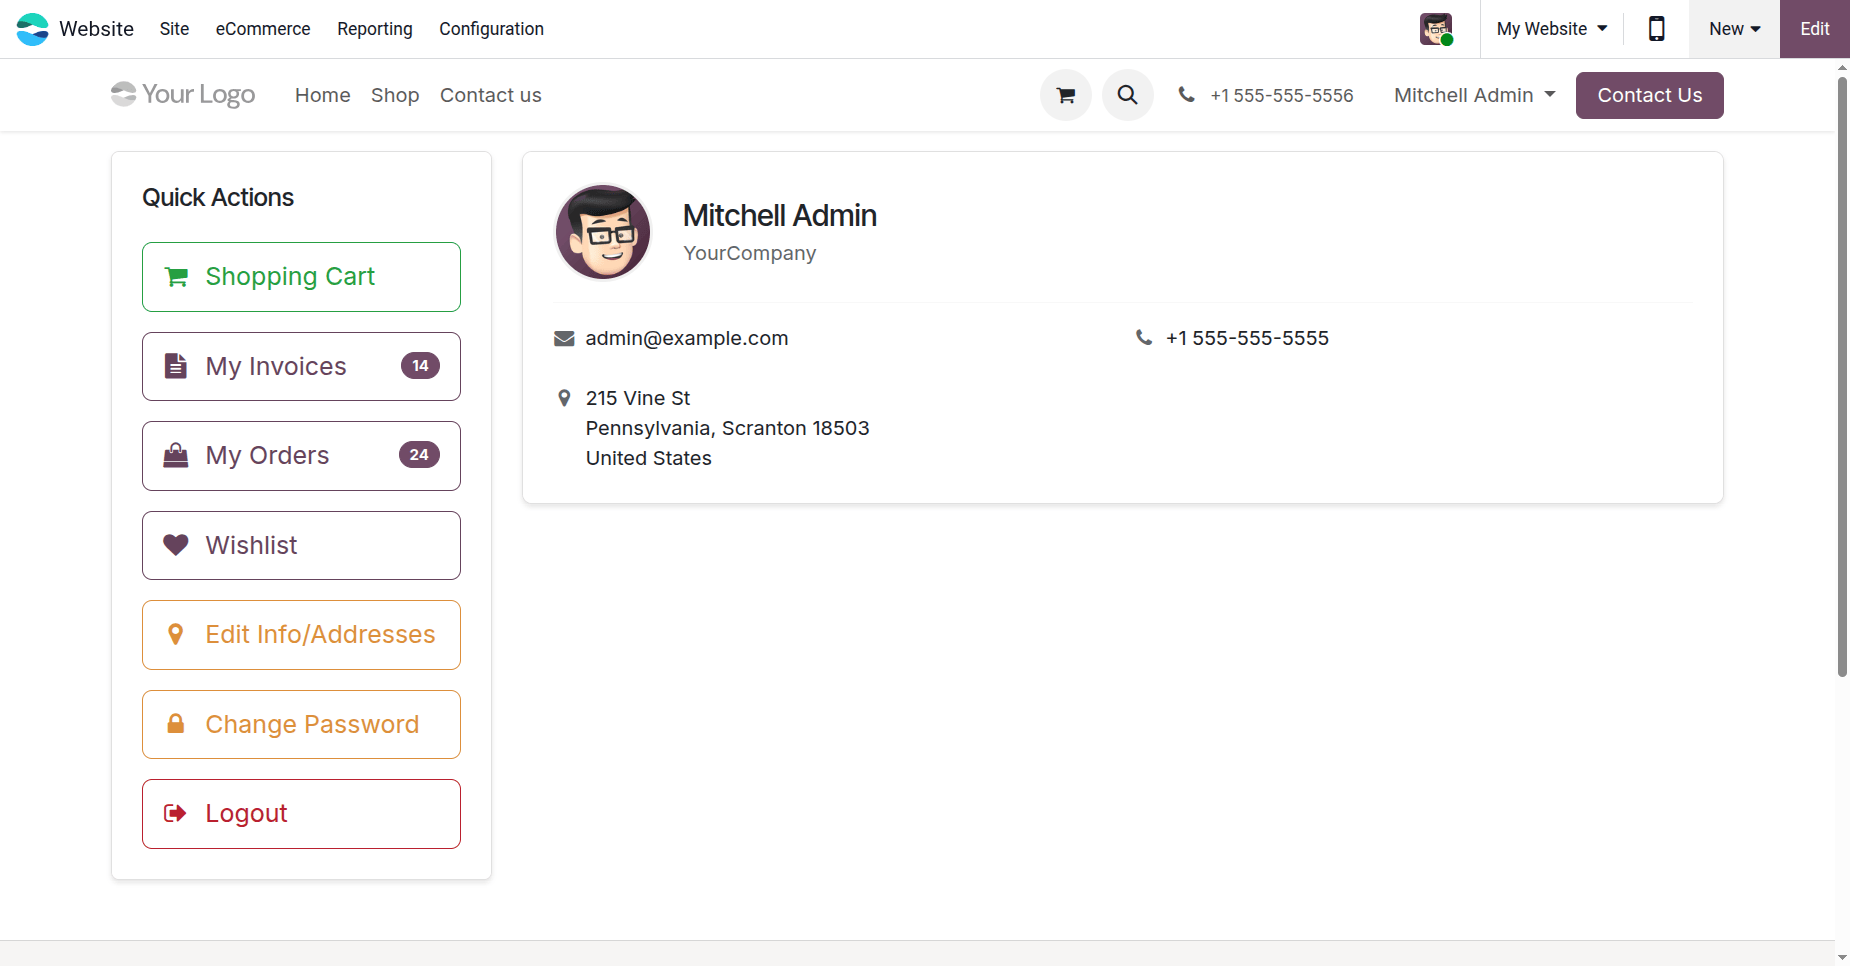Click the shopping cart icon in header
Screen dimensions: 1850x966
tap(1065, 95)
